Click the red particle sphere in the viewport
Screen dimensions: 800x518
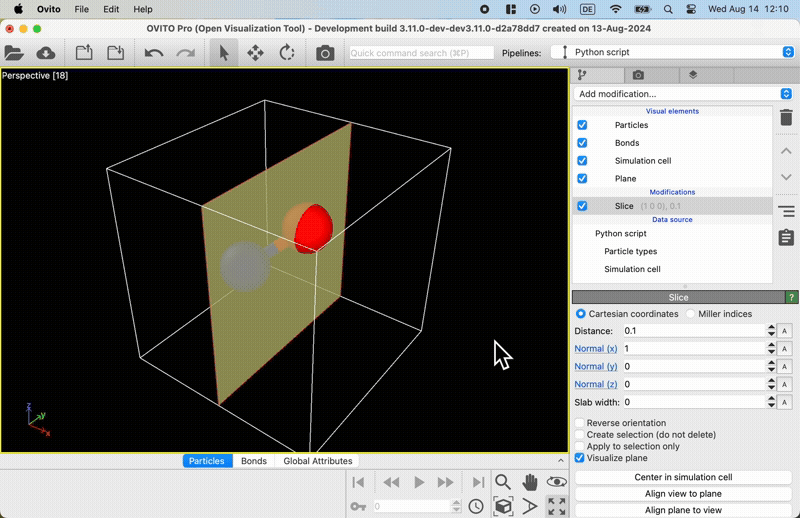[312, 226]
